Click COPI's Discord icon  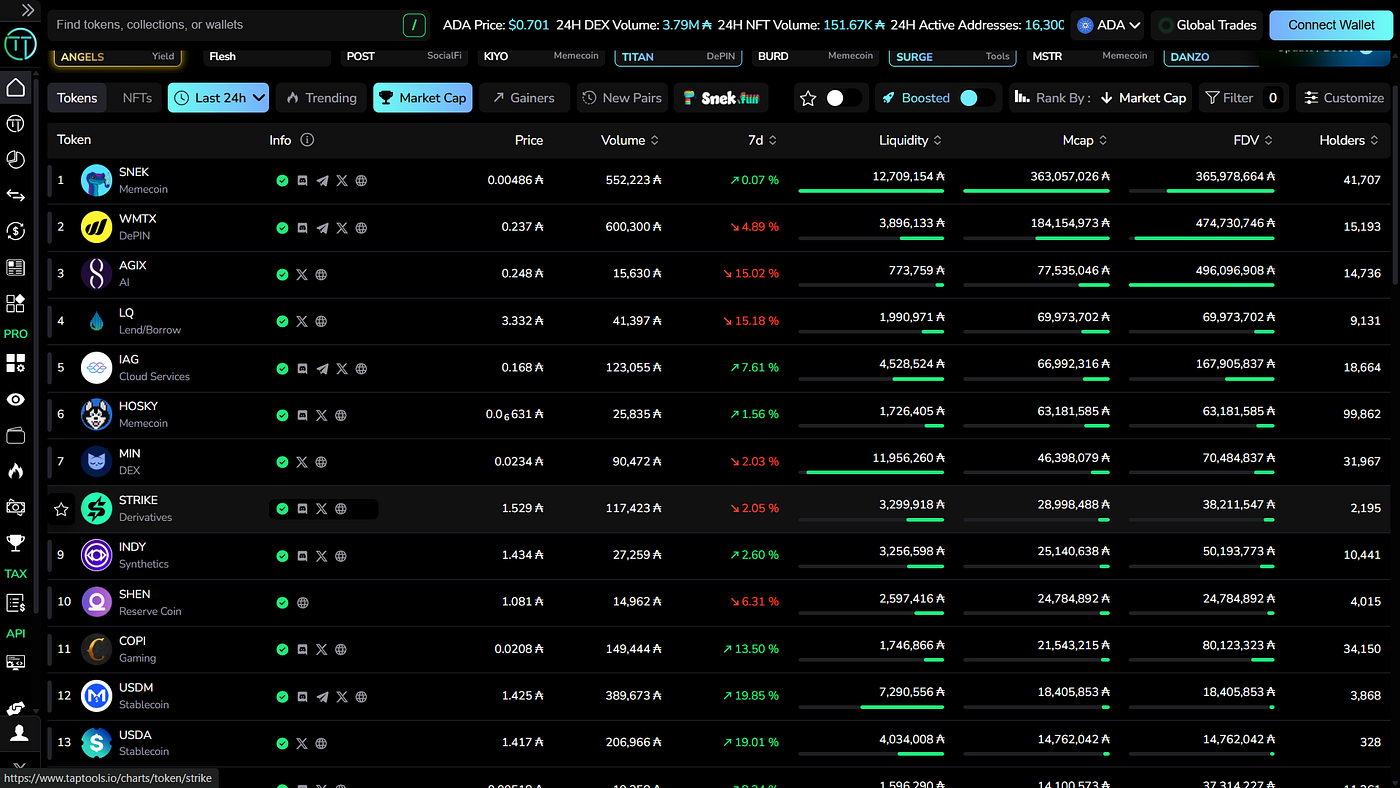pyautogui.click(x=302, y=649)
